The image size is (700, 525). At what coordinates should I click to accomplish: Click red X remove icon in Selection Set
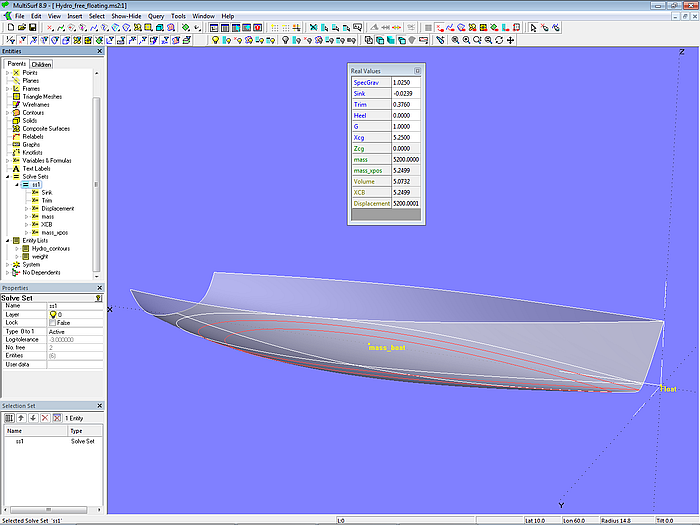pos(43,416)
